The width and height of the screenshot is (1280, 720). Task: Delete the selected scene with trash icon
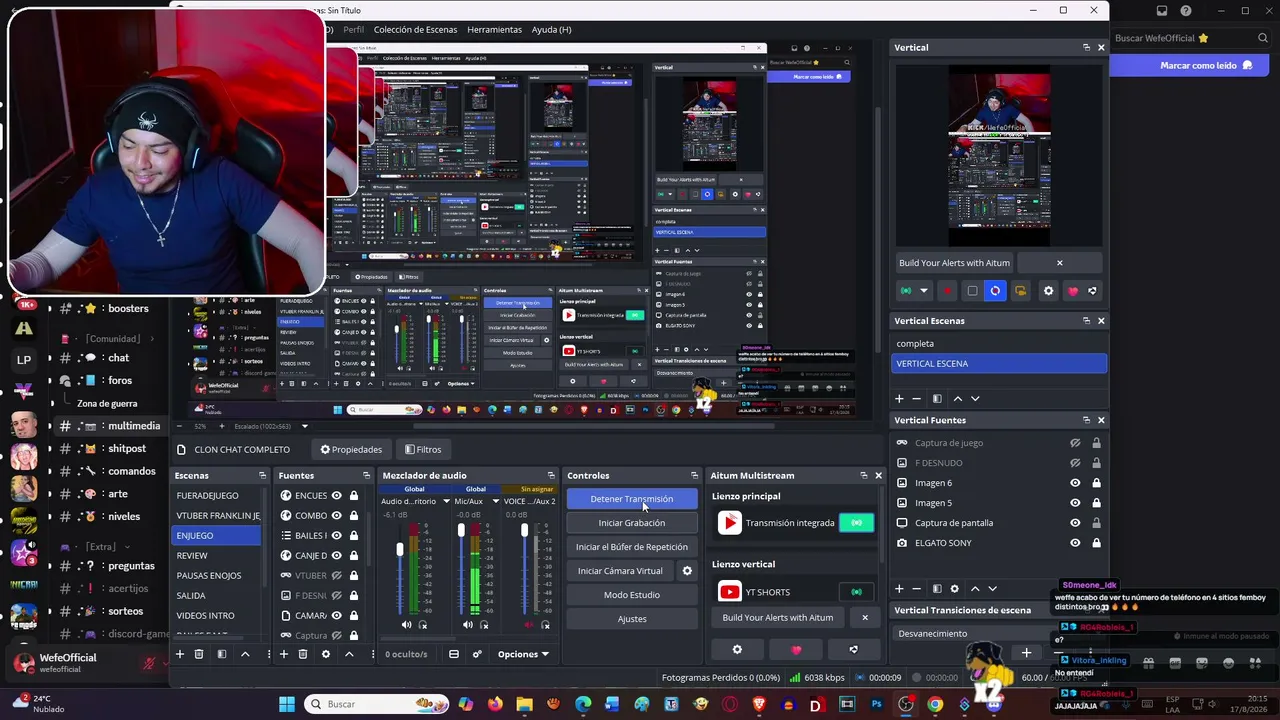click(199, 654)
